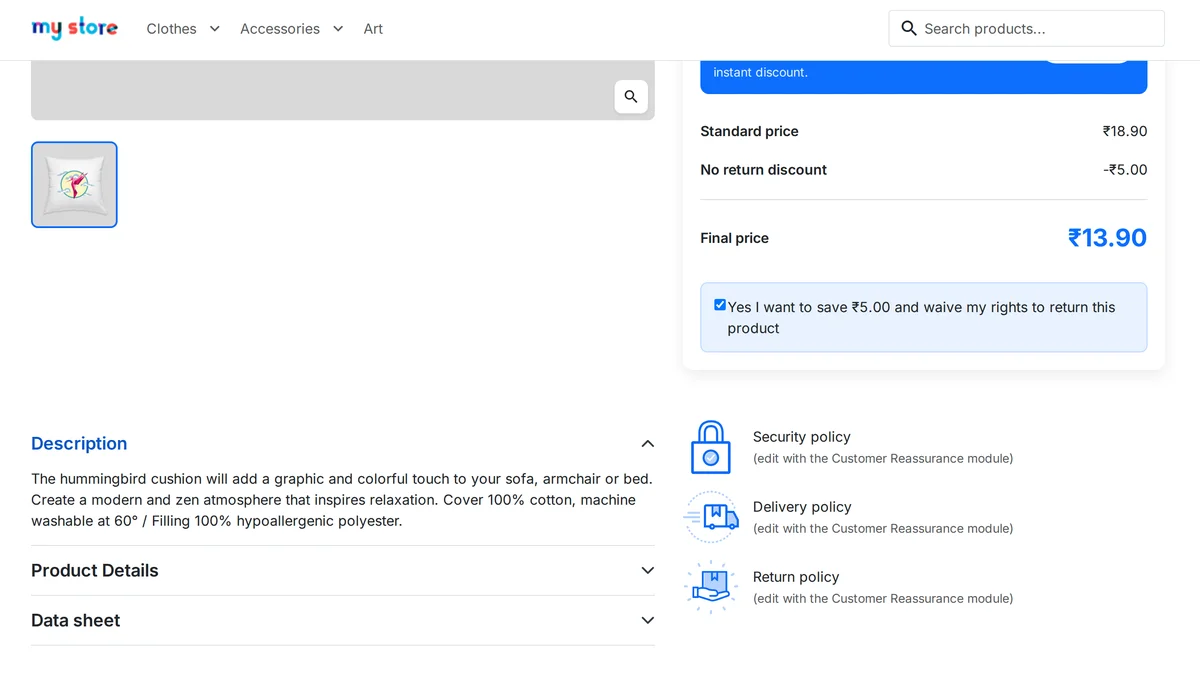Click the 'Yes I want to save ₹5.00' label
The width and height of the screenshot is (1200, 674).
pyautogui.click(x=921, y=317)
